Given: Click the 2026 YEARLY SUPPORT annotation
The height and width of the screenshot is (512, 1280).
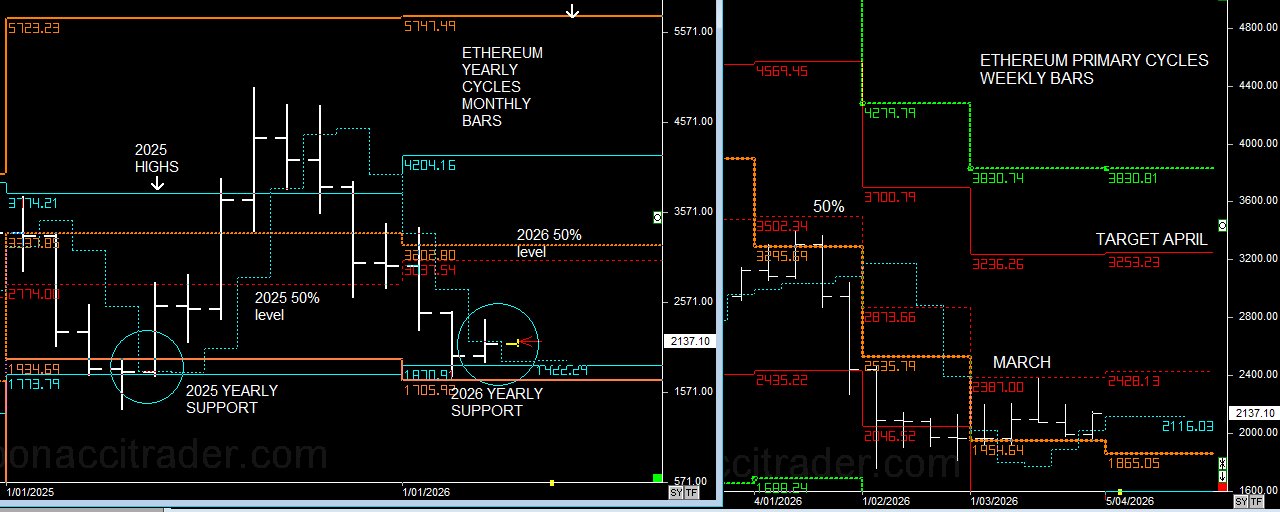Looking at the screenshot, I should click(x=497, y=402).
